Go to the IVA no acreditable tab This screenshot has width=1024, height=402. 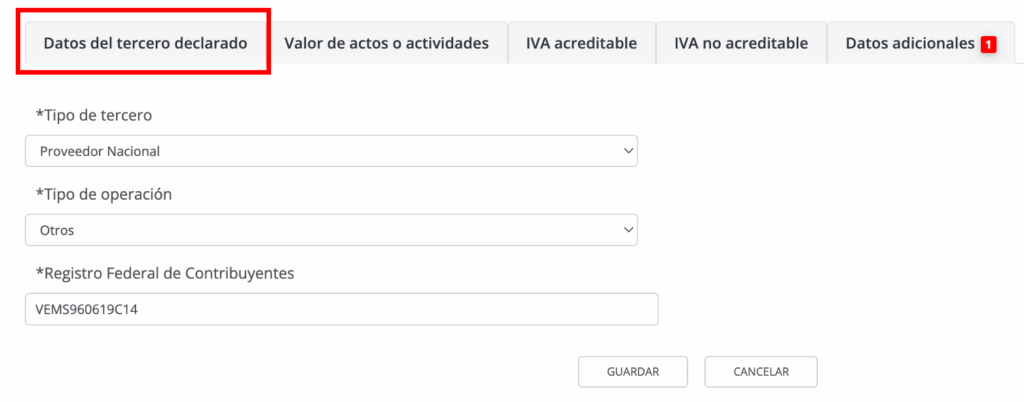(741, 43)
